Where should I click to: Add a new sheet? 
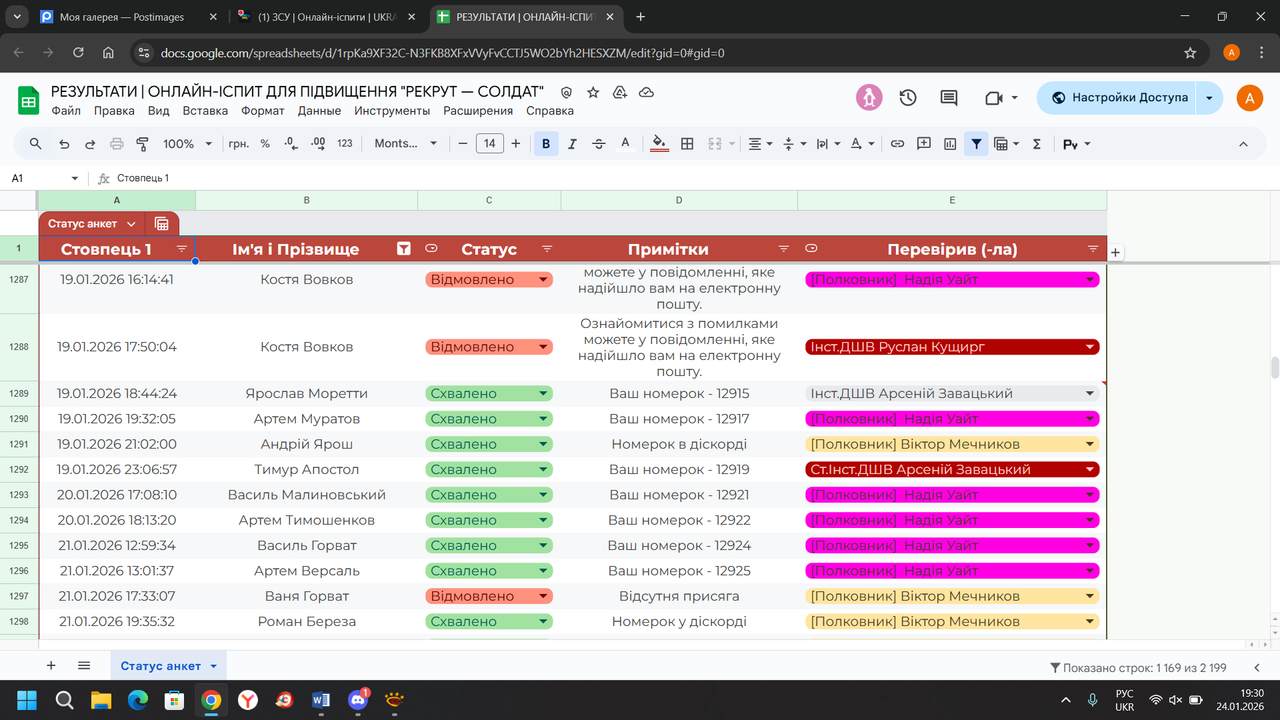point(51,665)
